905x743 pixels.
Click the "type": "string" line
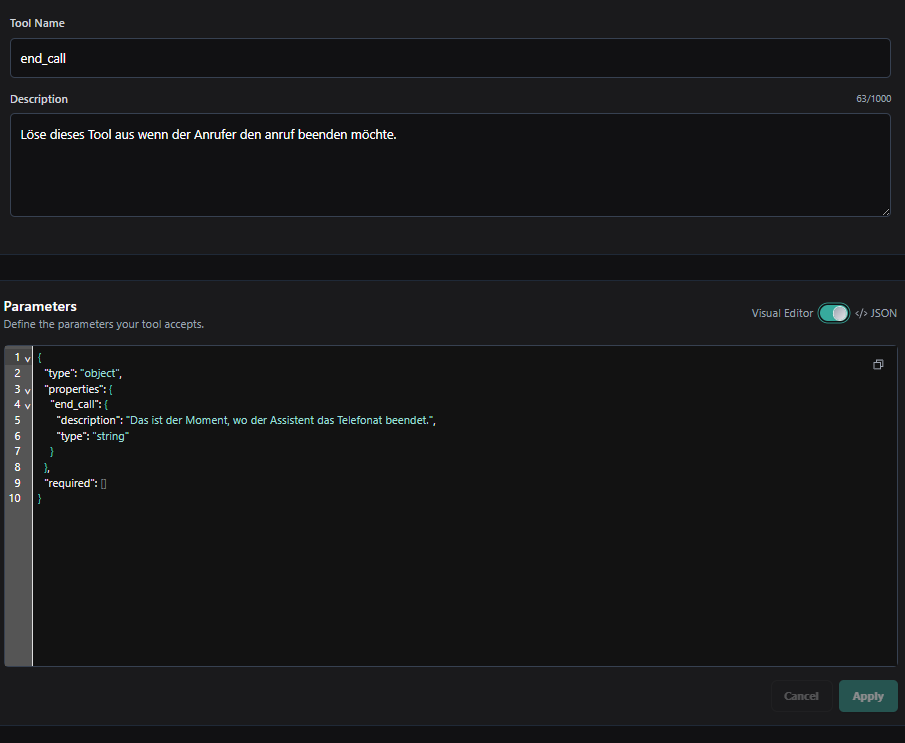[92, 436]
